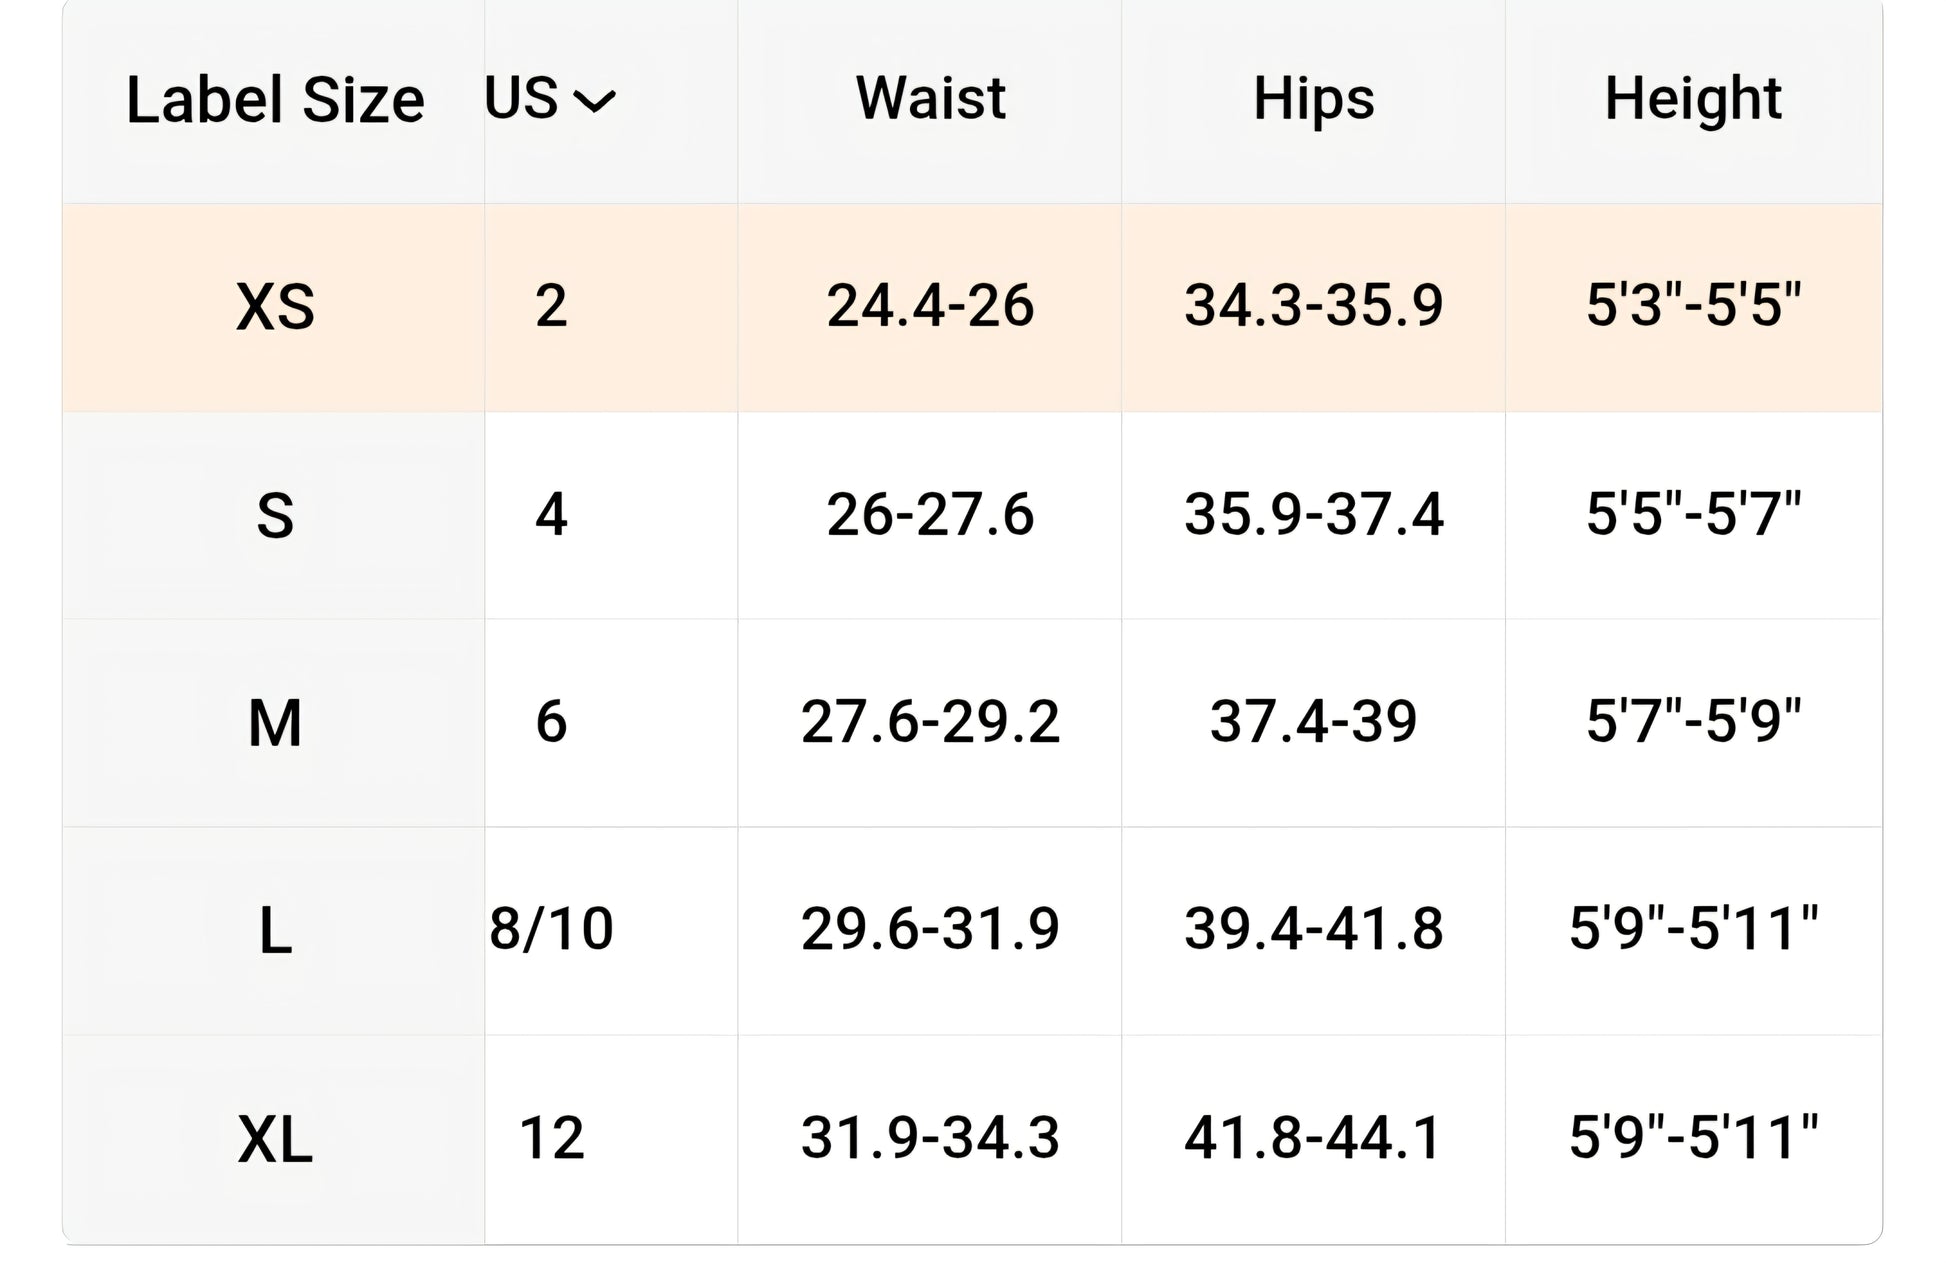The height and width of the screenshot is (1263, 1946).
Task: Select the XL label size cell
Action: (x=275, y=1140)
